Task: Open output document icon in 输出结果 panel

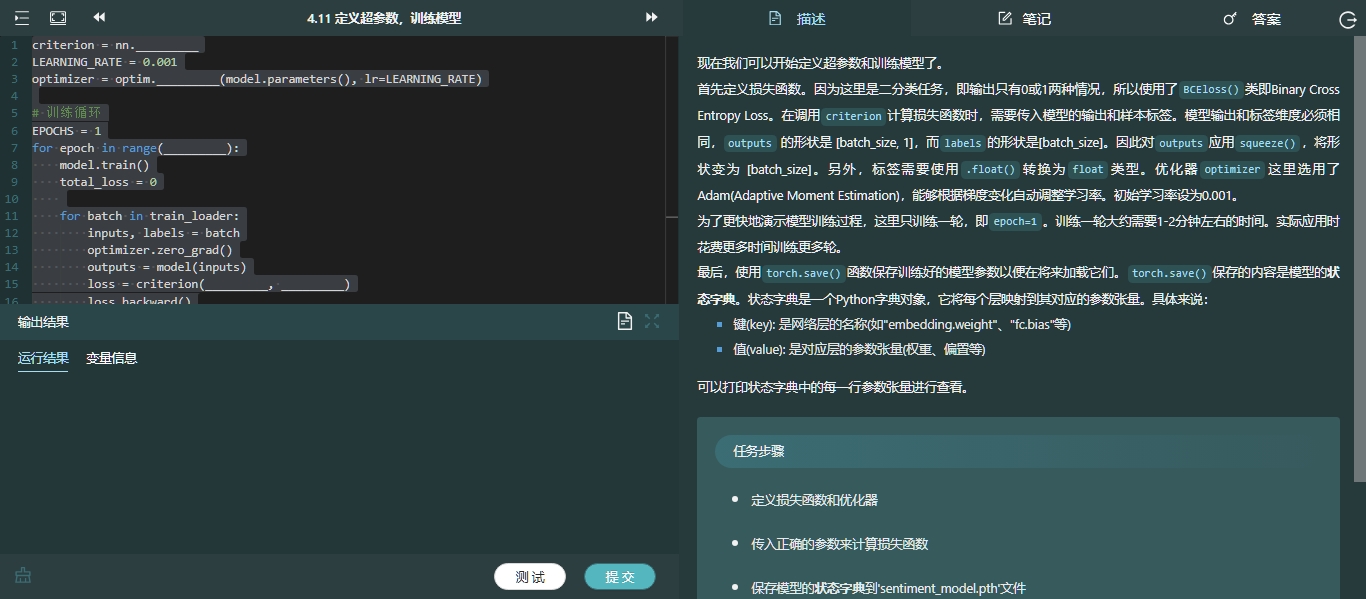Action: pos(625,321)
